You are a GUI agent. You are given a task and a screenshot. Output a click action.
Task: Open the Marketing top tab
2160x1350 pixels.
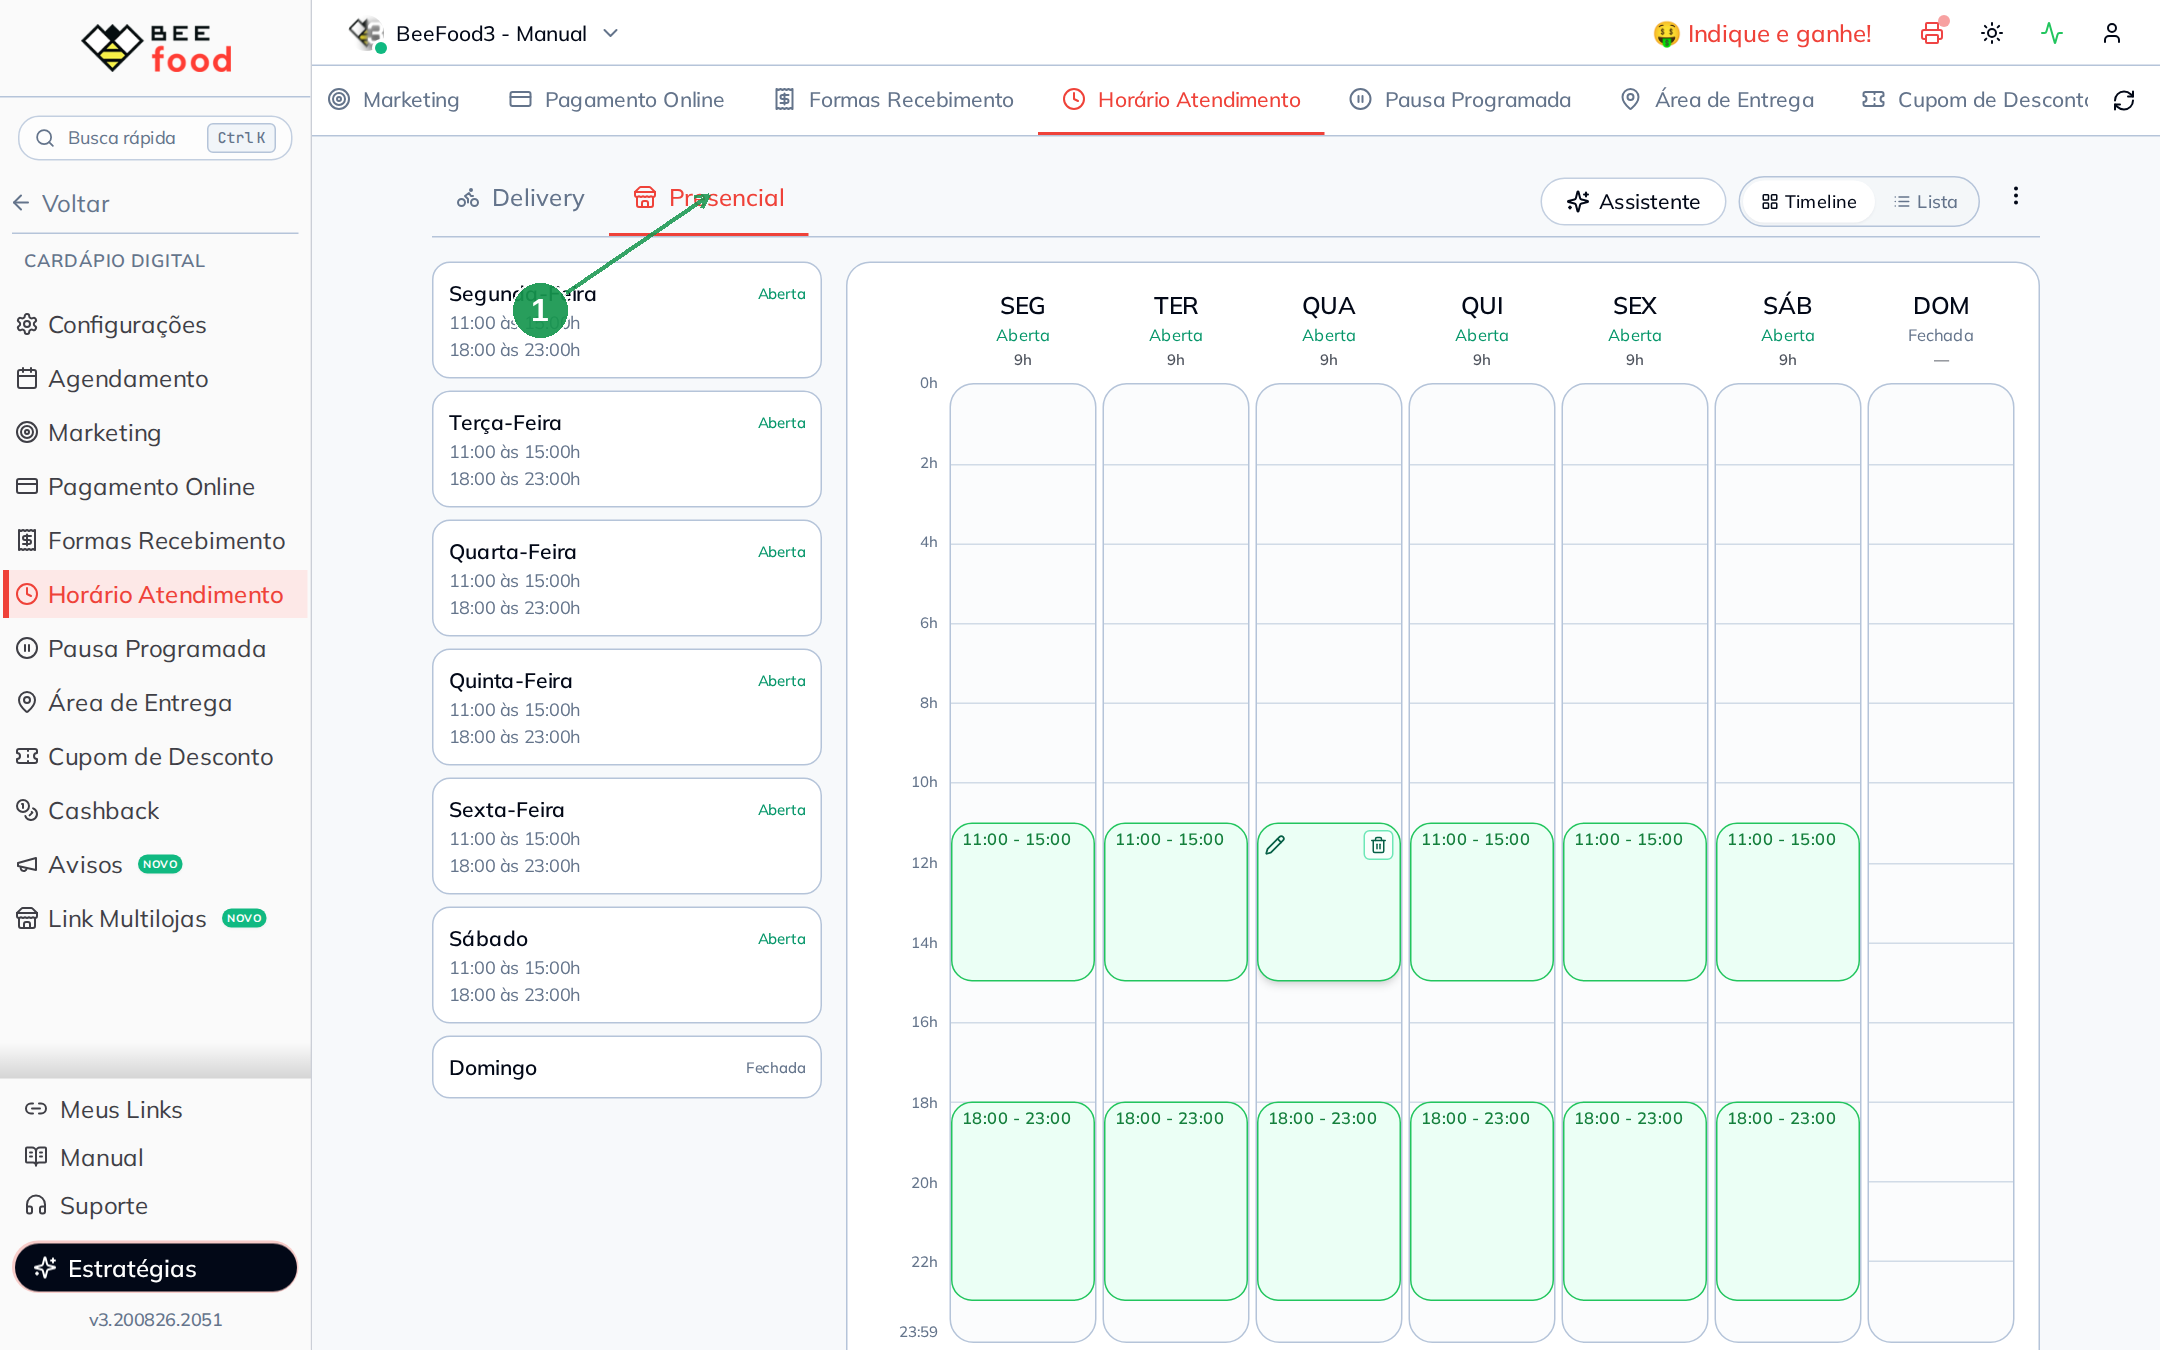394,100
